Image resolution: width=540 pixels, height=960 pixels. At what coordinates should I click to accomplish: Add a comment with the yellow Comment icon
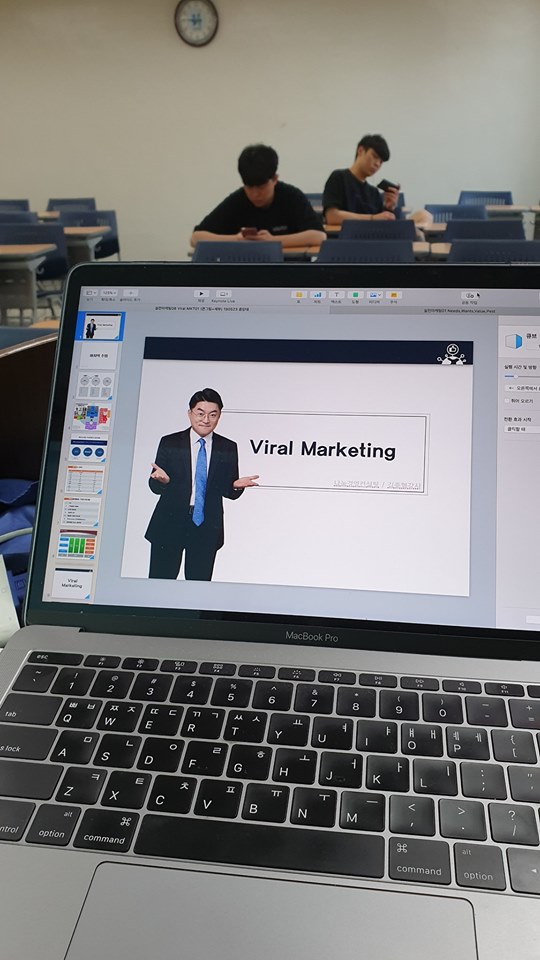tap(394, 294)
